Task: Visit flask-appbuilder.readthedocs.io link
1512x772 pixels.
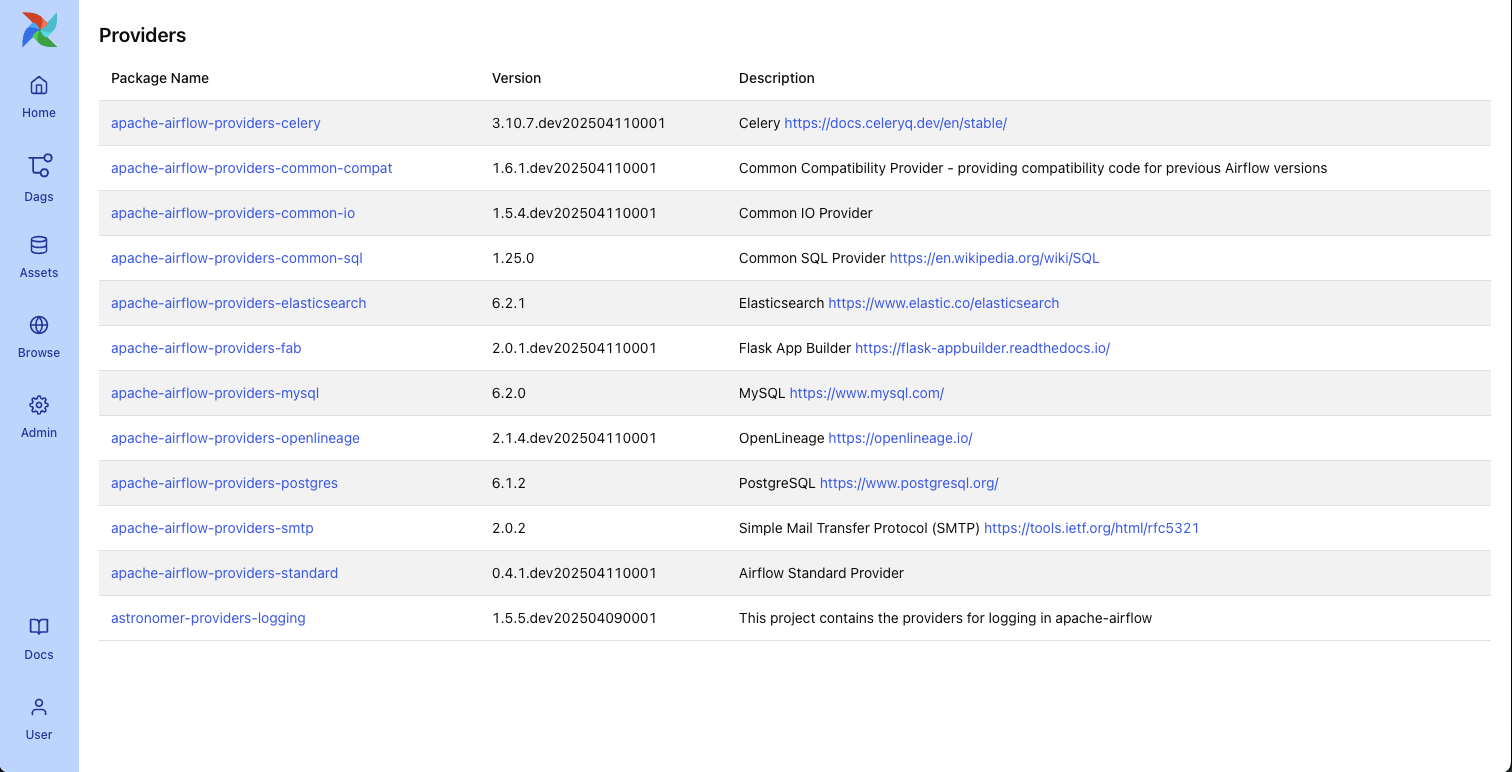Action: (982, 348)
